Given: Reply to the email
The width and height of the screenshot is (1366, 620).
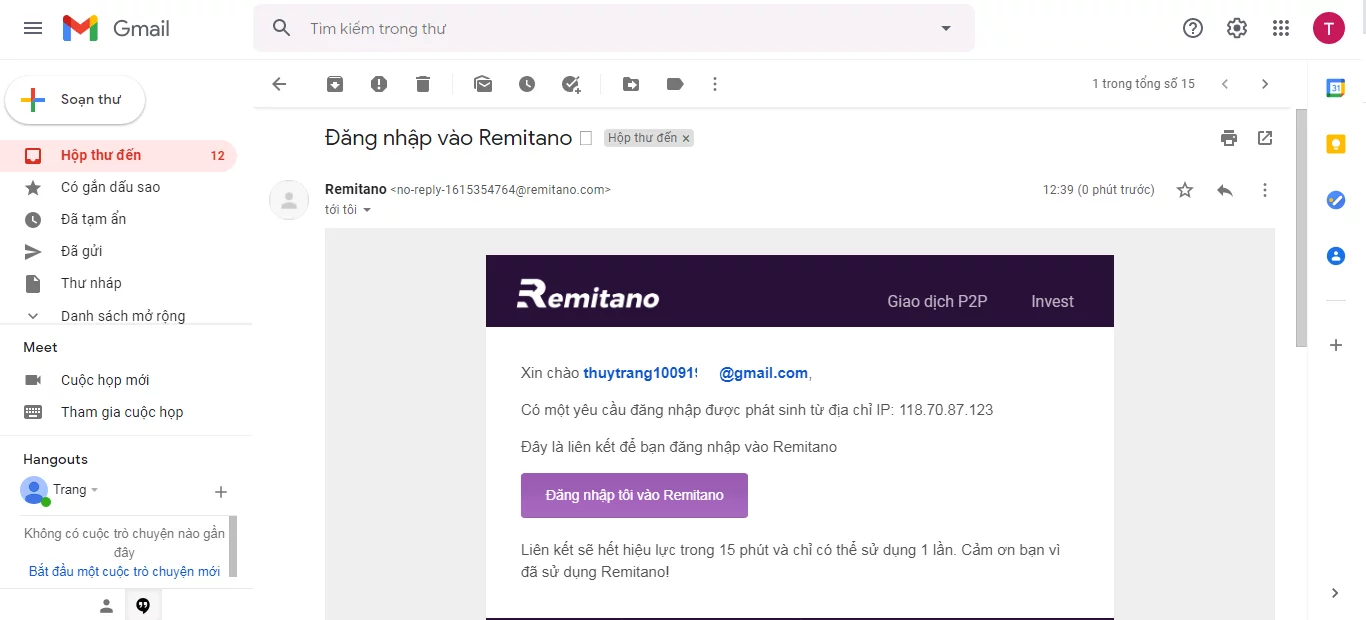Looking at the screenshot, I should 1225,190.
